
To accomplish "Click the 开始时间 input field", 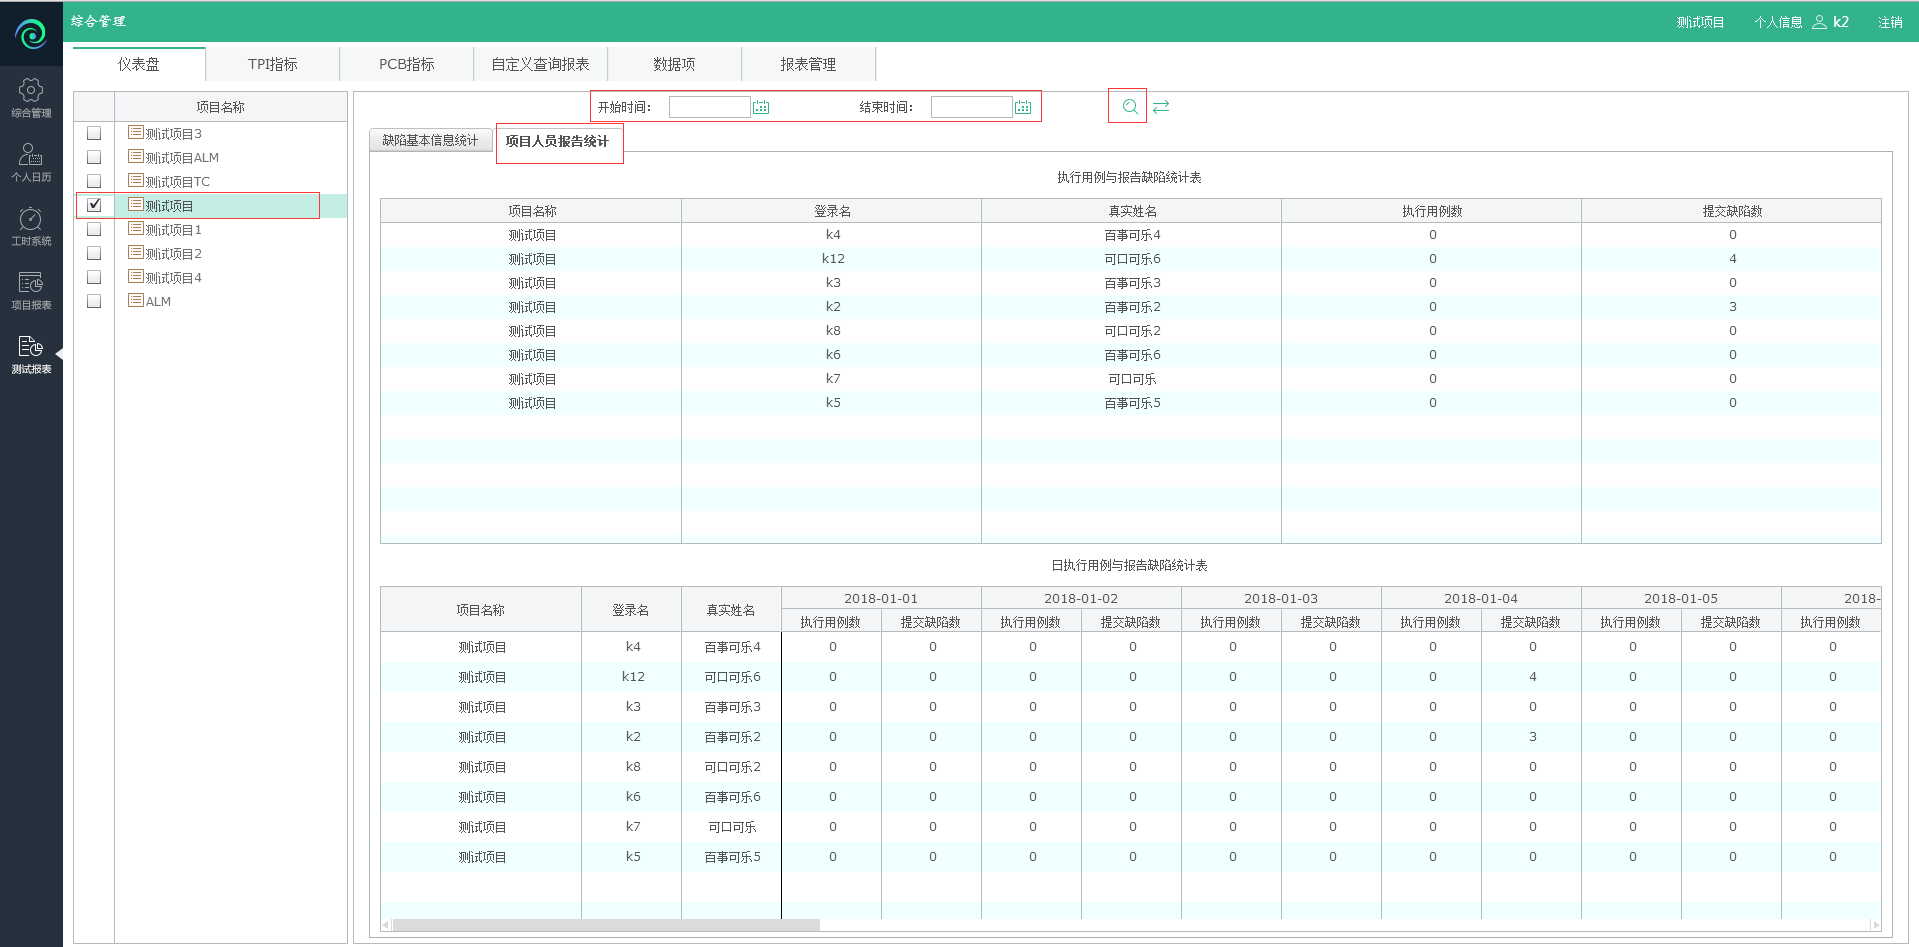I will click(x=709, y=107).
